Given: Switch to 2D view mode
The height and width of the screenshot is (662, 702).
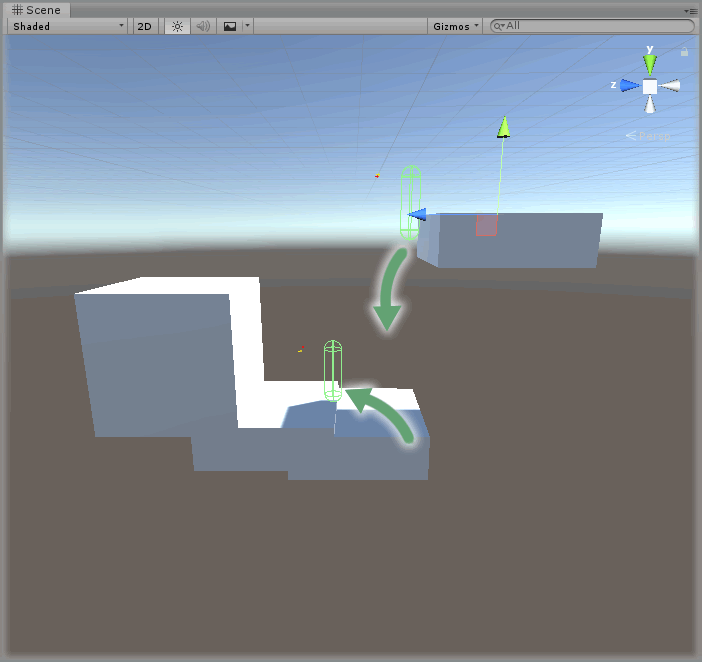Looking at the screenshot, I should (x=144, y=26).
